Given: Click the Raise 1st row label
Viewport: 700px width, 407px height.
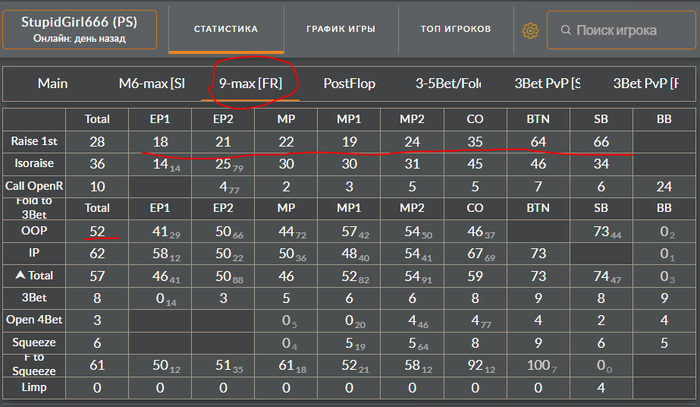Looking at the screenshot, I should [x=34, y=141].
